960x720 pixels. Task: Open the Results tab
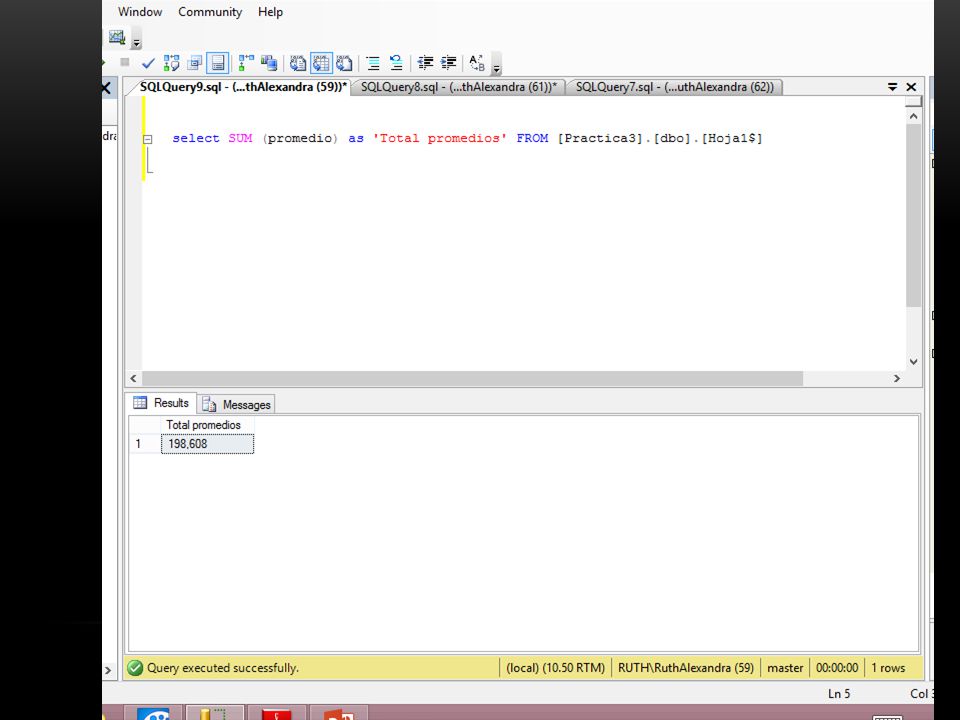click(x=161, y=403)
